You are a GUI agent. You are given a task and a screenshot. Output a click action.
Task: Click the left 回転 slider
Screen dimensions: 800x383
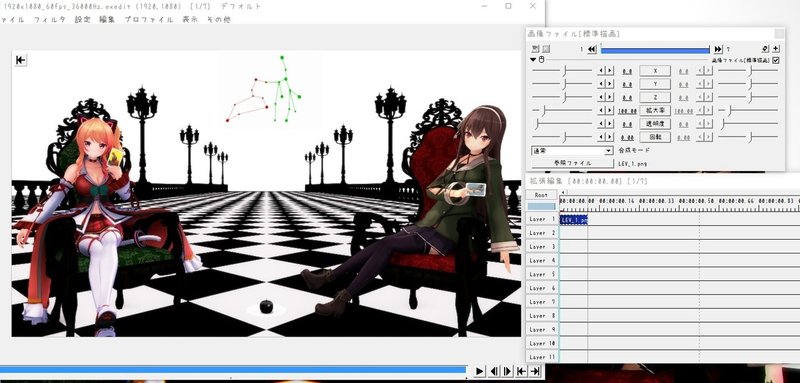pyautogui.click(x=562, y=137)
